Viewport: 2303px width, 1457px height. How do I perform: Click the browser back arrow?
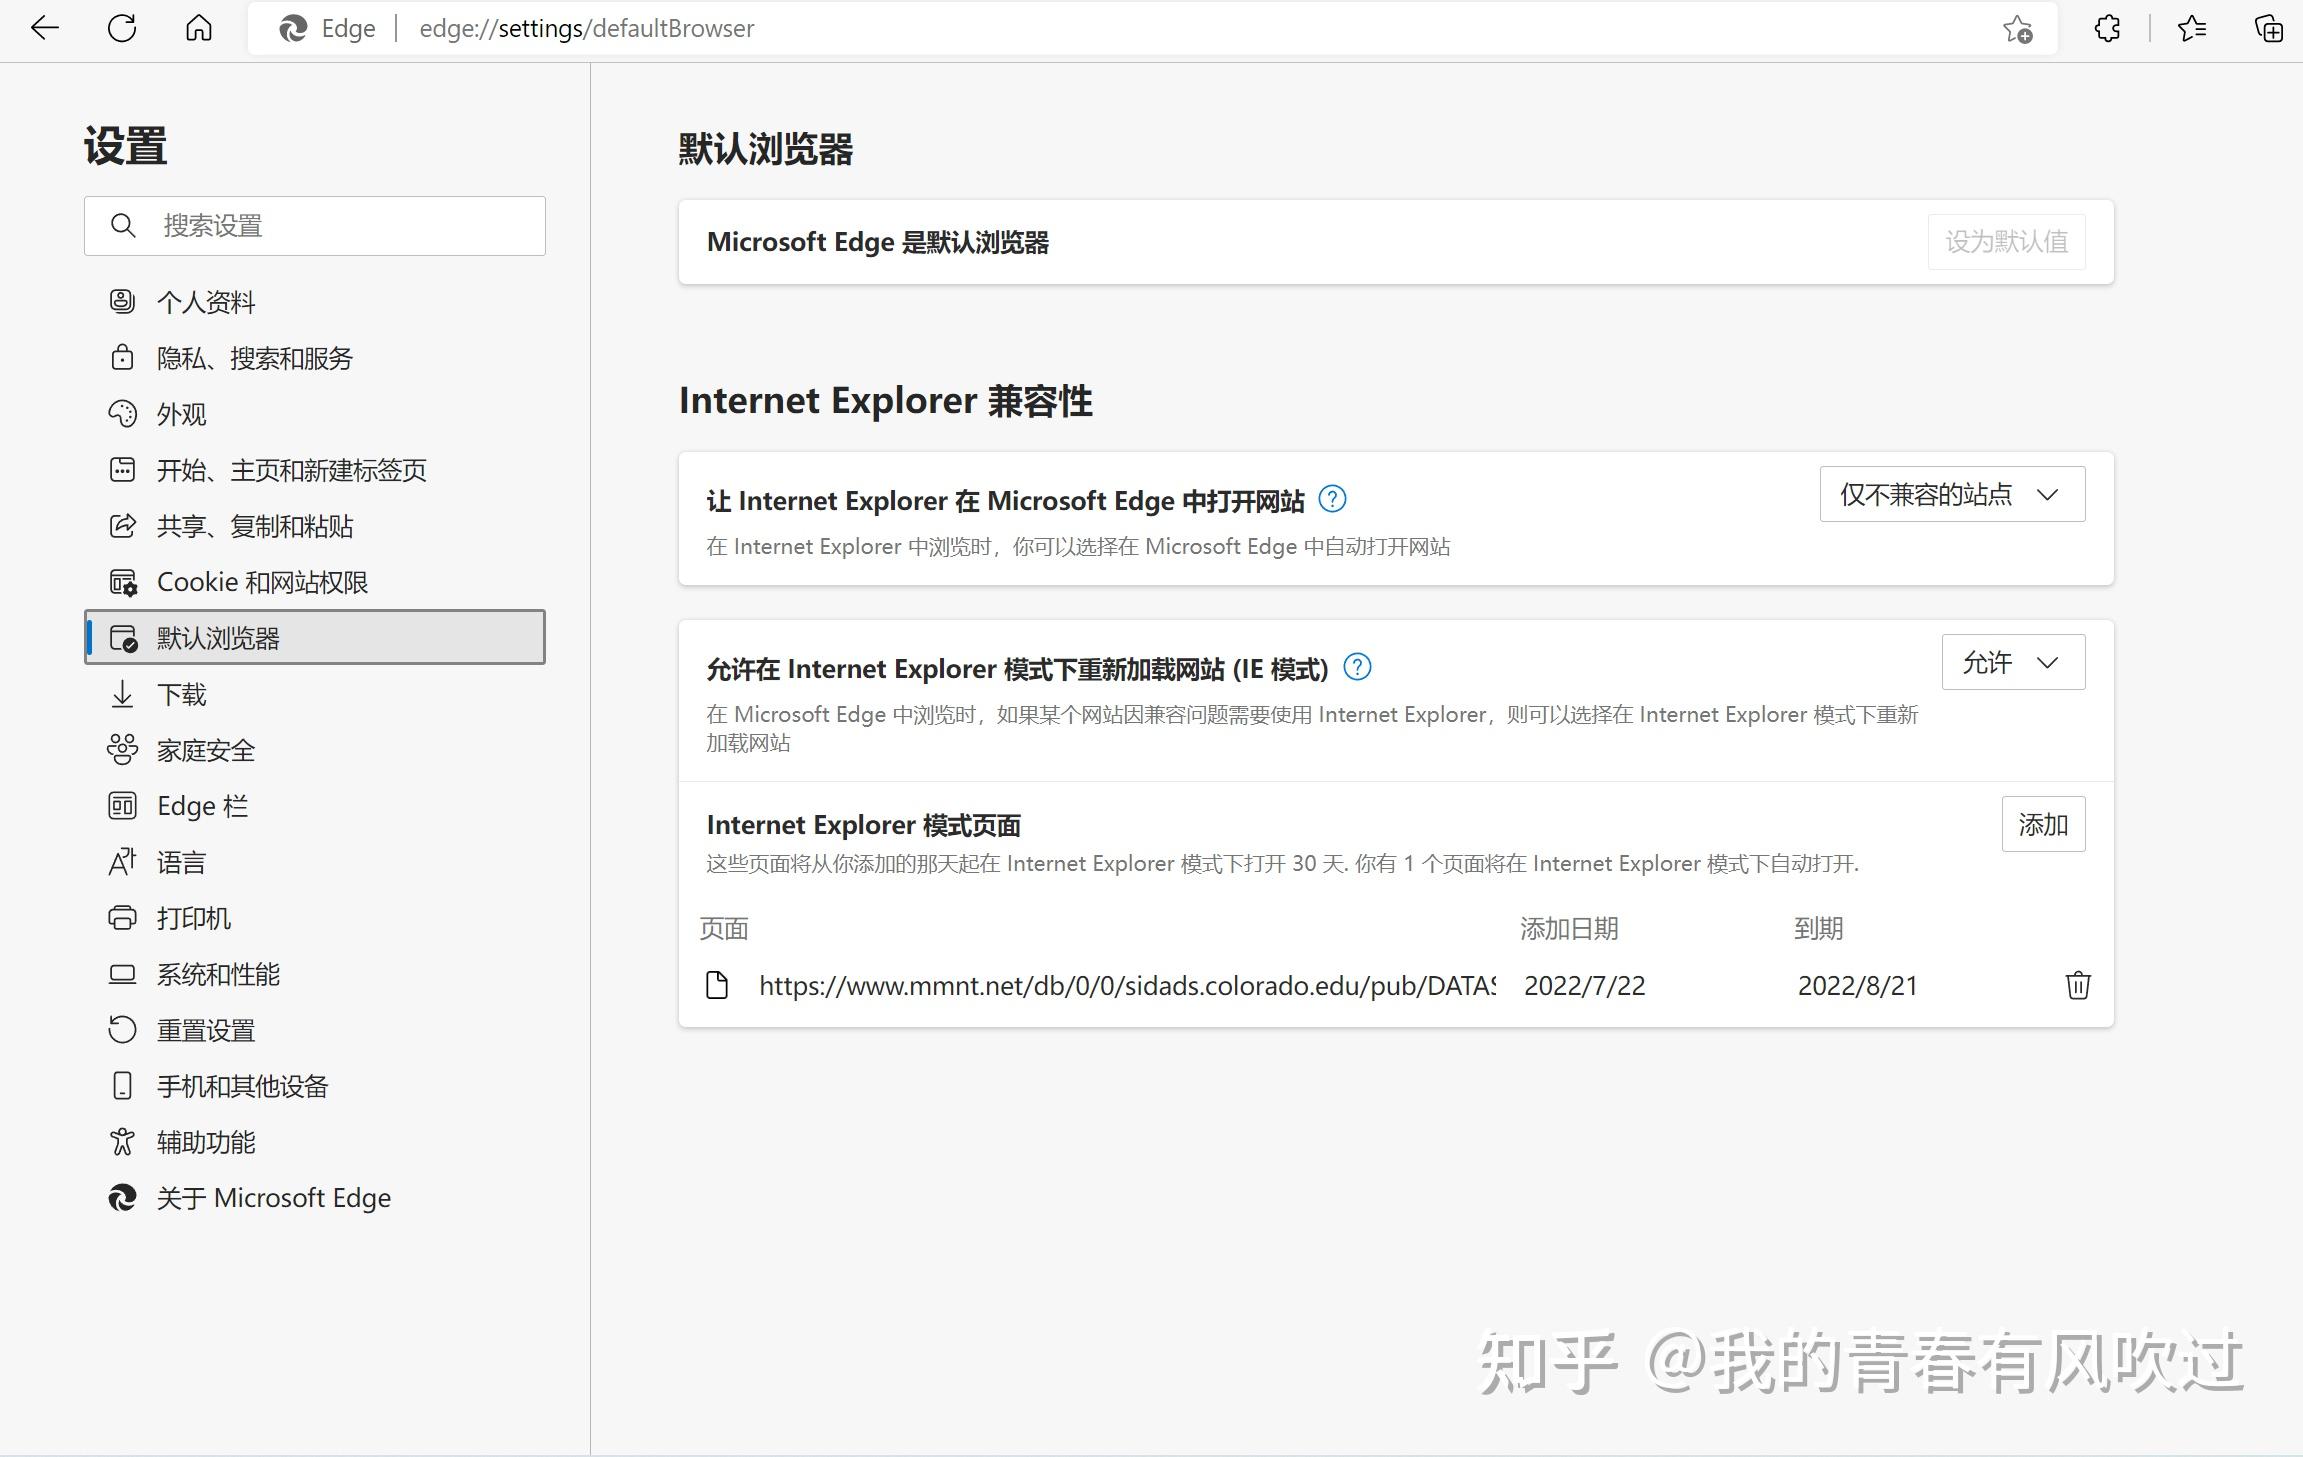click(x=45, y=28)
